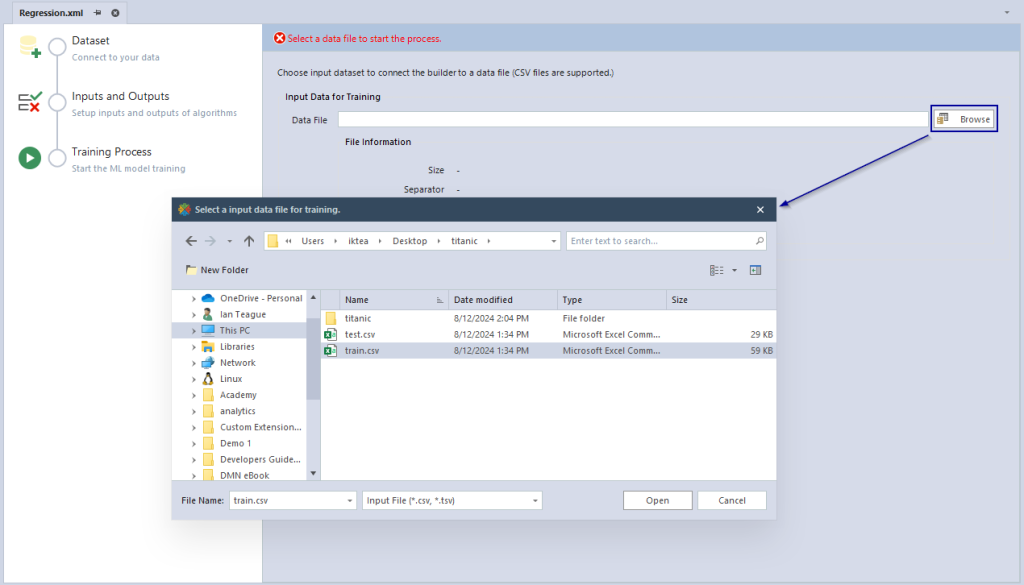1024x585 pixels.
Task: Toggle the preview pane icon
Action: [x=755, y=270]
